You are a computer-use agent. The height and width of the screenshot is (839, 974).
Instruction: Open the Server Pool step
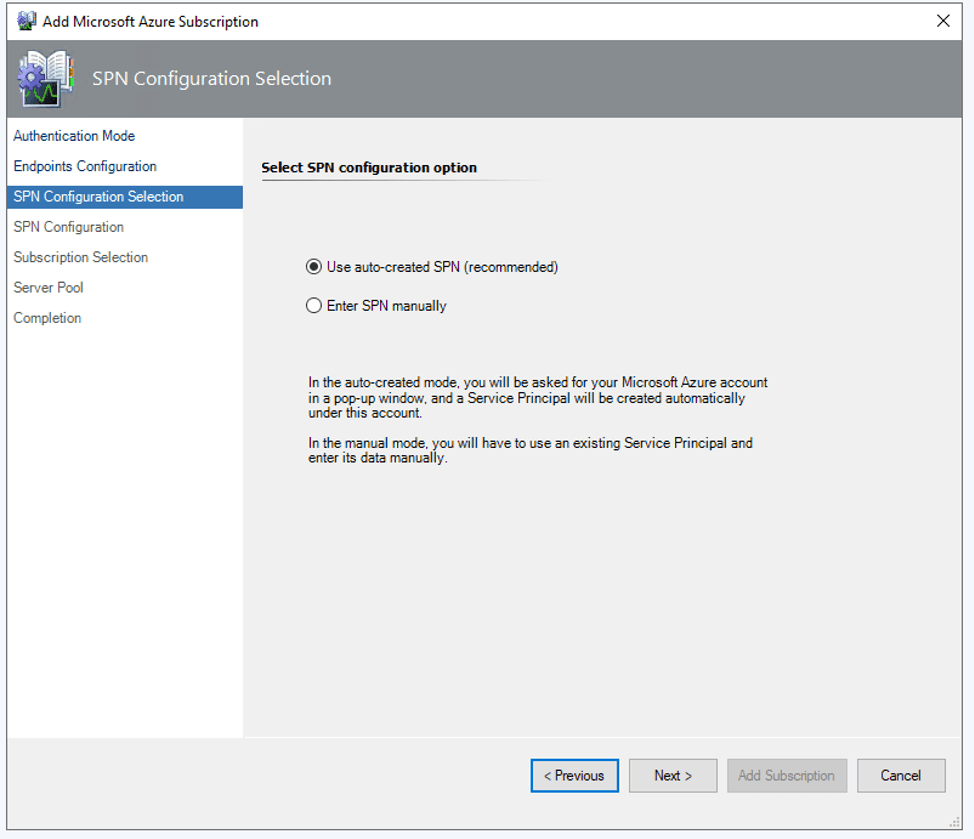tap(48, 288)
